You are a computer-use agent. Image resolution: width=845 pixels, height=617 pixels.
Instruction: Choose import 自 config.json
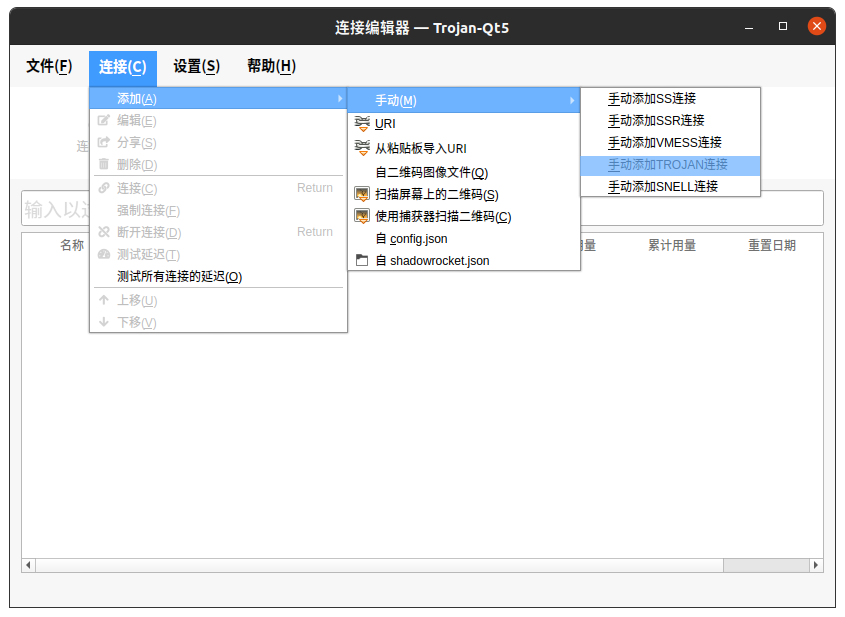click(x=464, y=239)
